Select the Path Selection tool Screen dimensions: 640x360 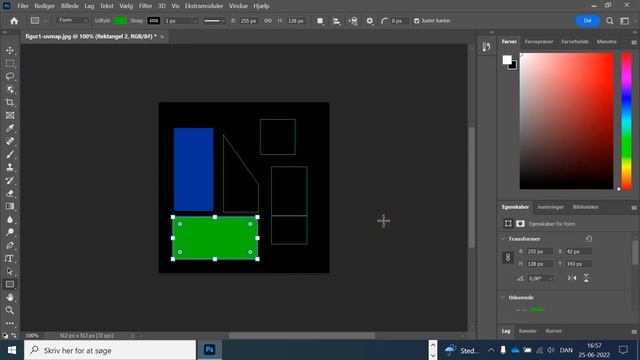10,271
